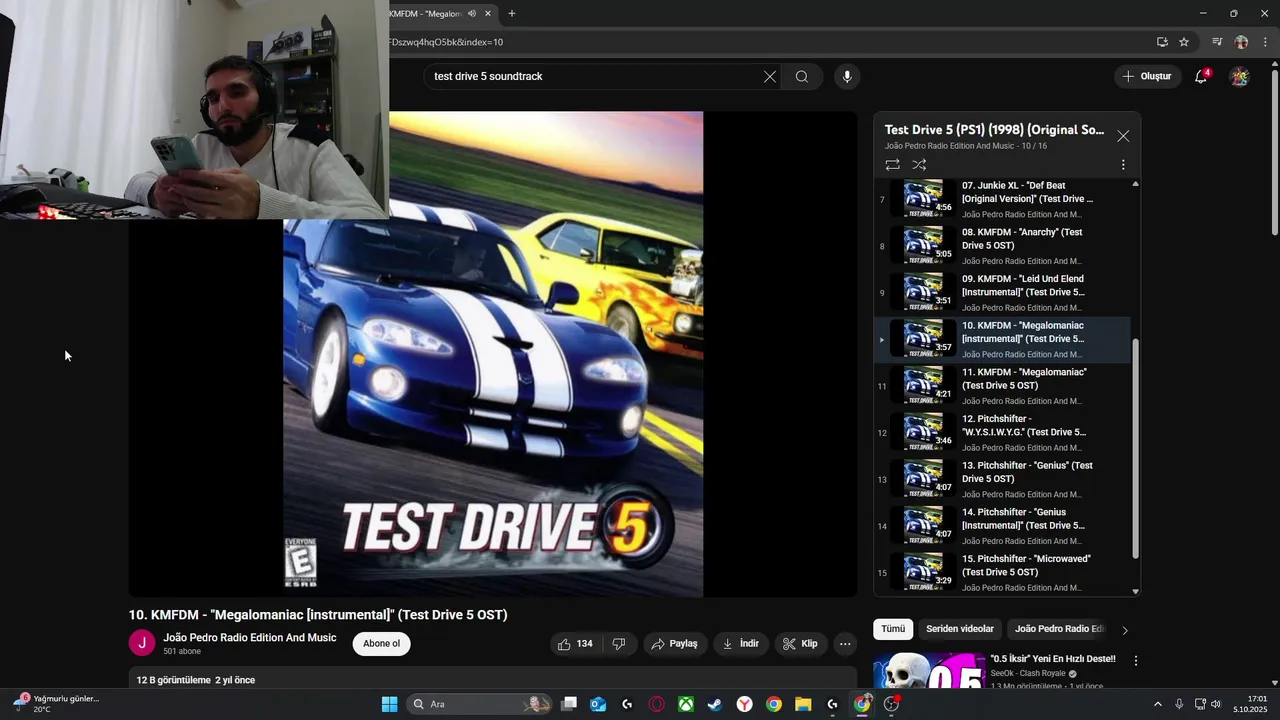Launch Steam from the taskbar
This screenshot has width=1280, height=720.
point(715,704)
